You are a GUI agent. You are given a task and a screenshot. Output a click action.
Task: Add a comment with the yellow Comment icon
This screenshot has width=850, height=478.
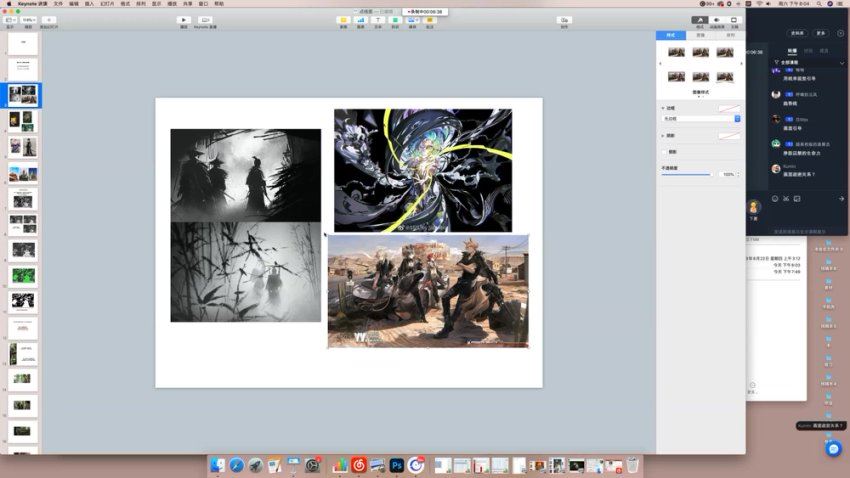click(429, 20)
